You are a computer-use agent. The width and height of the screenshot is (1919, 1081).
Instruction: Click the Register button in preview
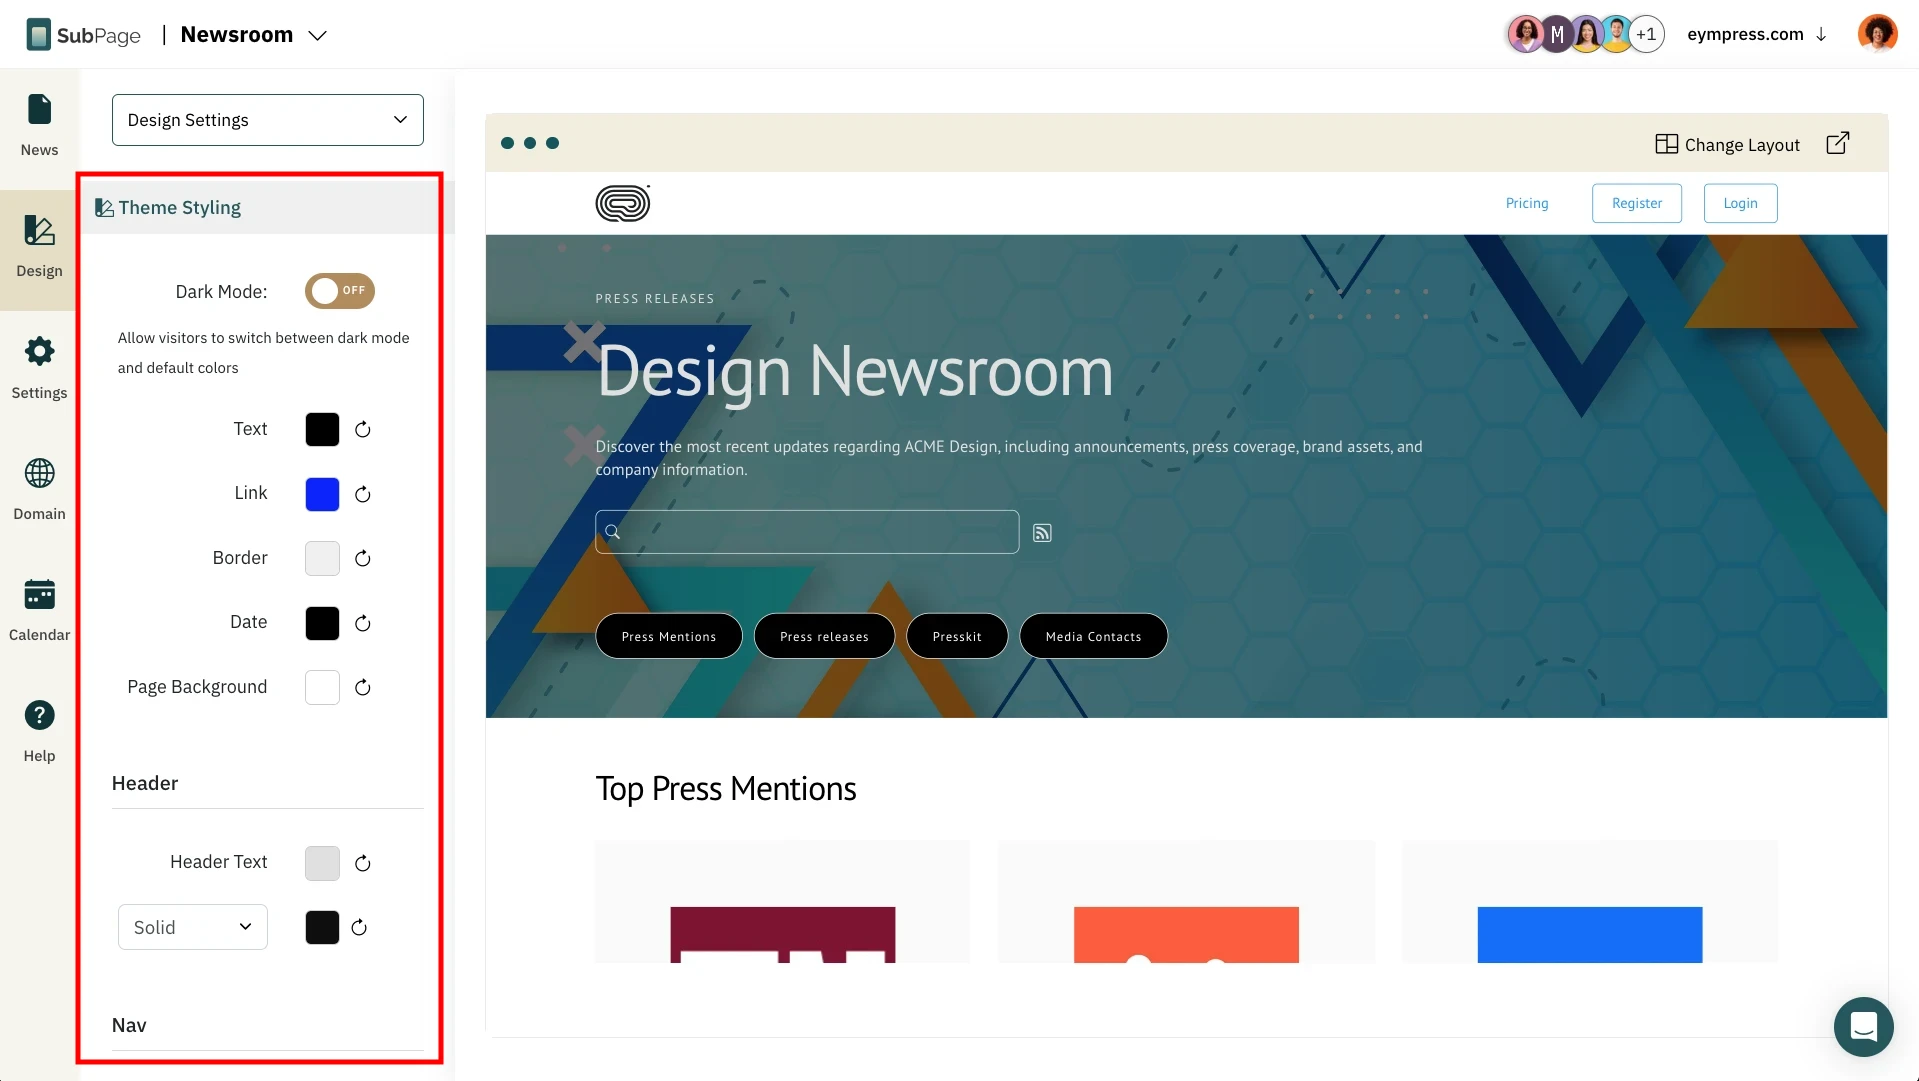[x=1636, y=203]
